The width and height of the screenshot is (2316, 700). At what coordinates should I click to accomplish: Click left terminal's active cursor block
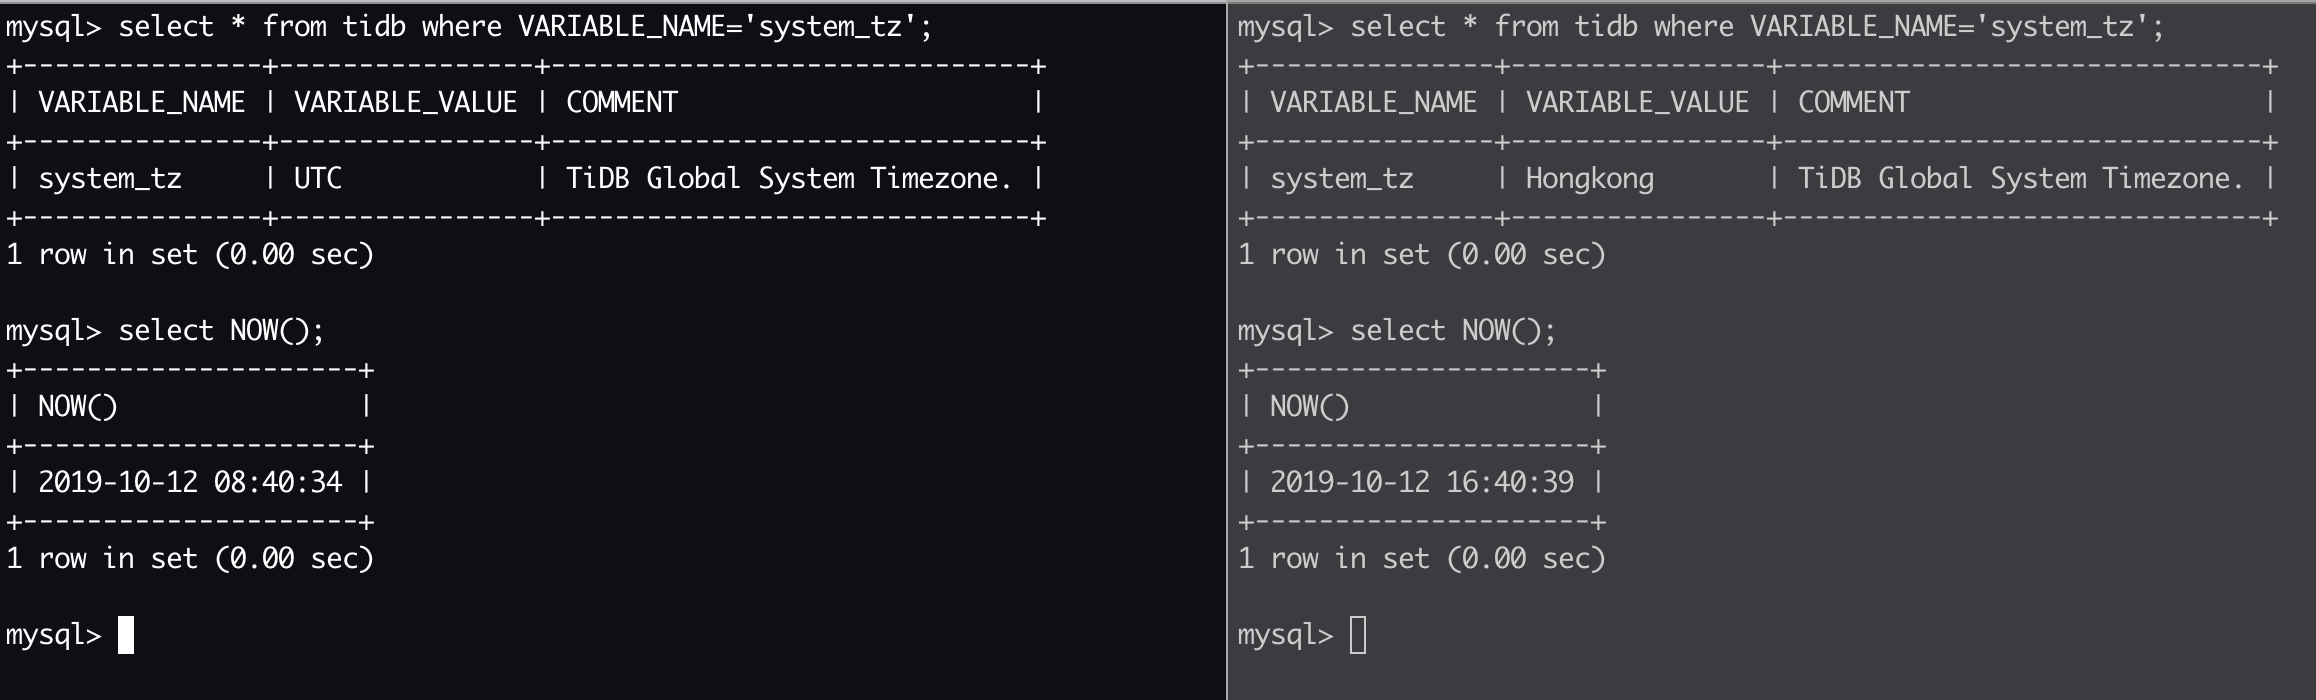click(126, 635)
